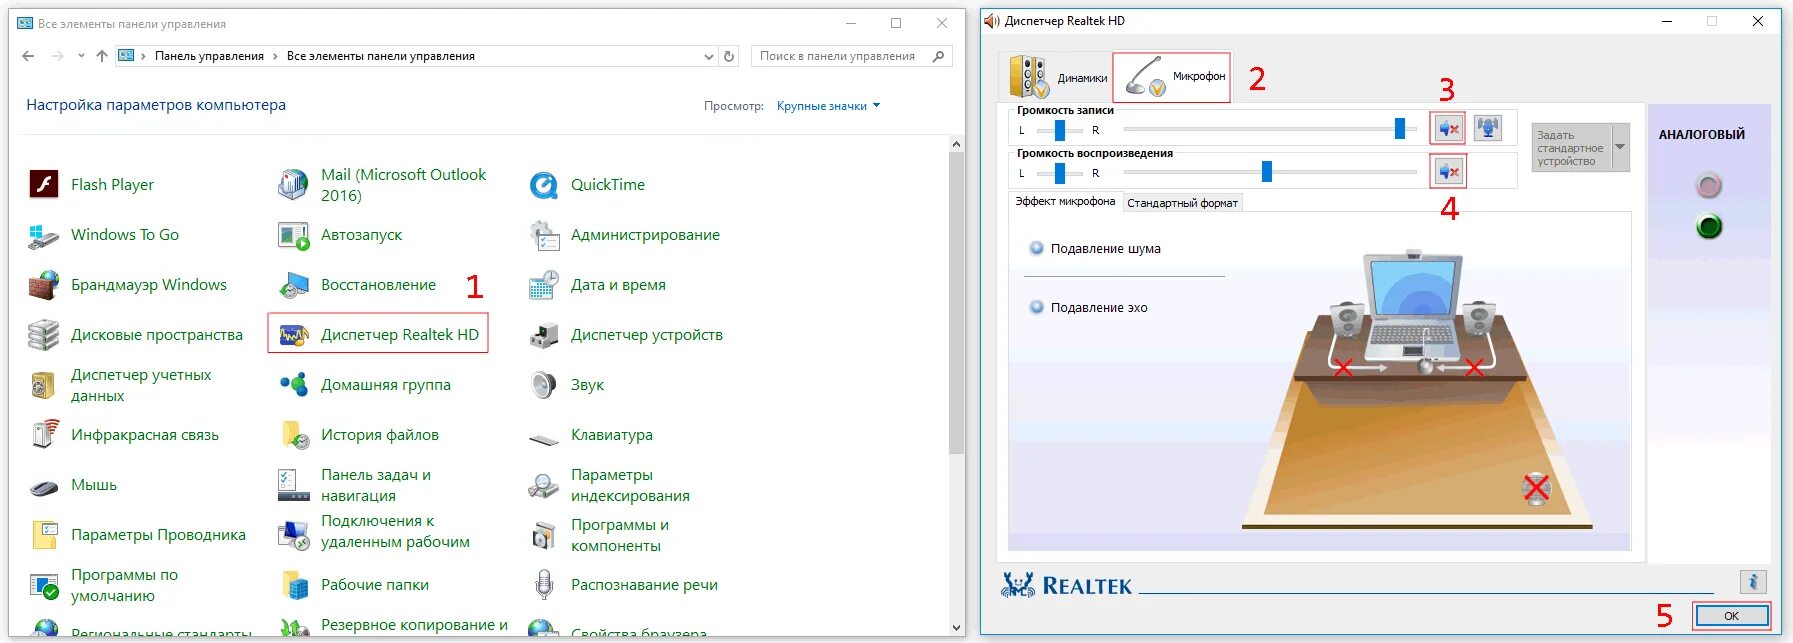Click the pink analog jack indicator

(x=1709, y=185)
